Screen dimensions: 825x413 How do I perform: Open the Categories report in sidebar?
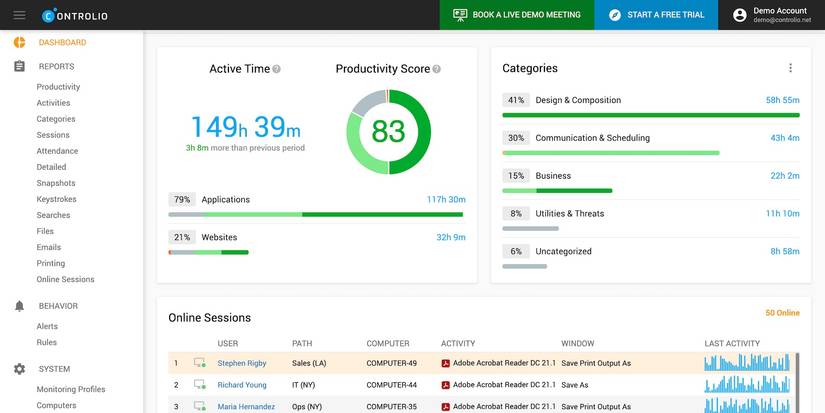coord(56,119)
